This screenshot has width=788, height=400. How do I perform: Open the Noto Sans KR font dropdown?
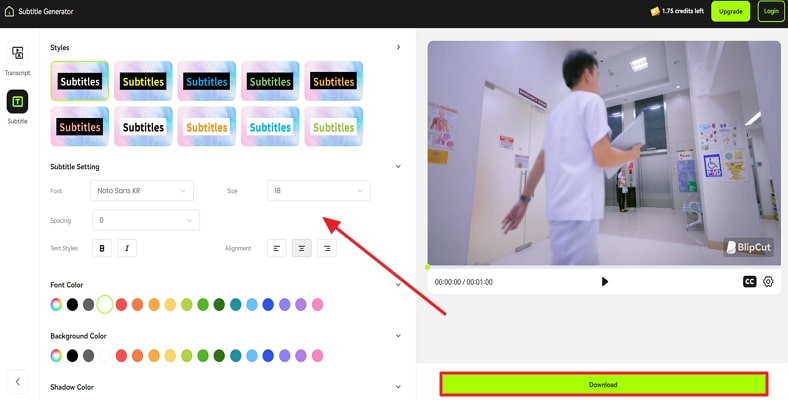coord(143,190)
